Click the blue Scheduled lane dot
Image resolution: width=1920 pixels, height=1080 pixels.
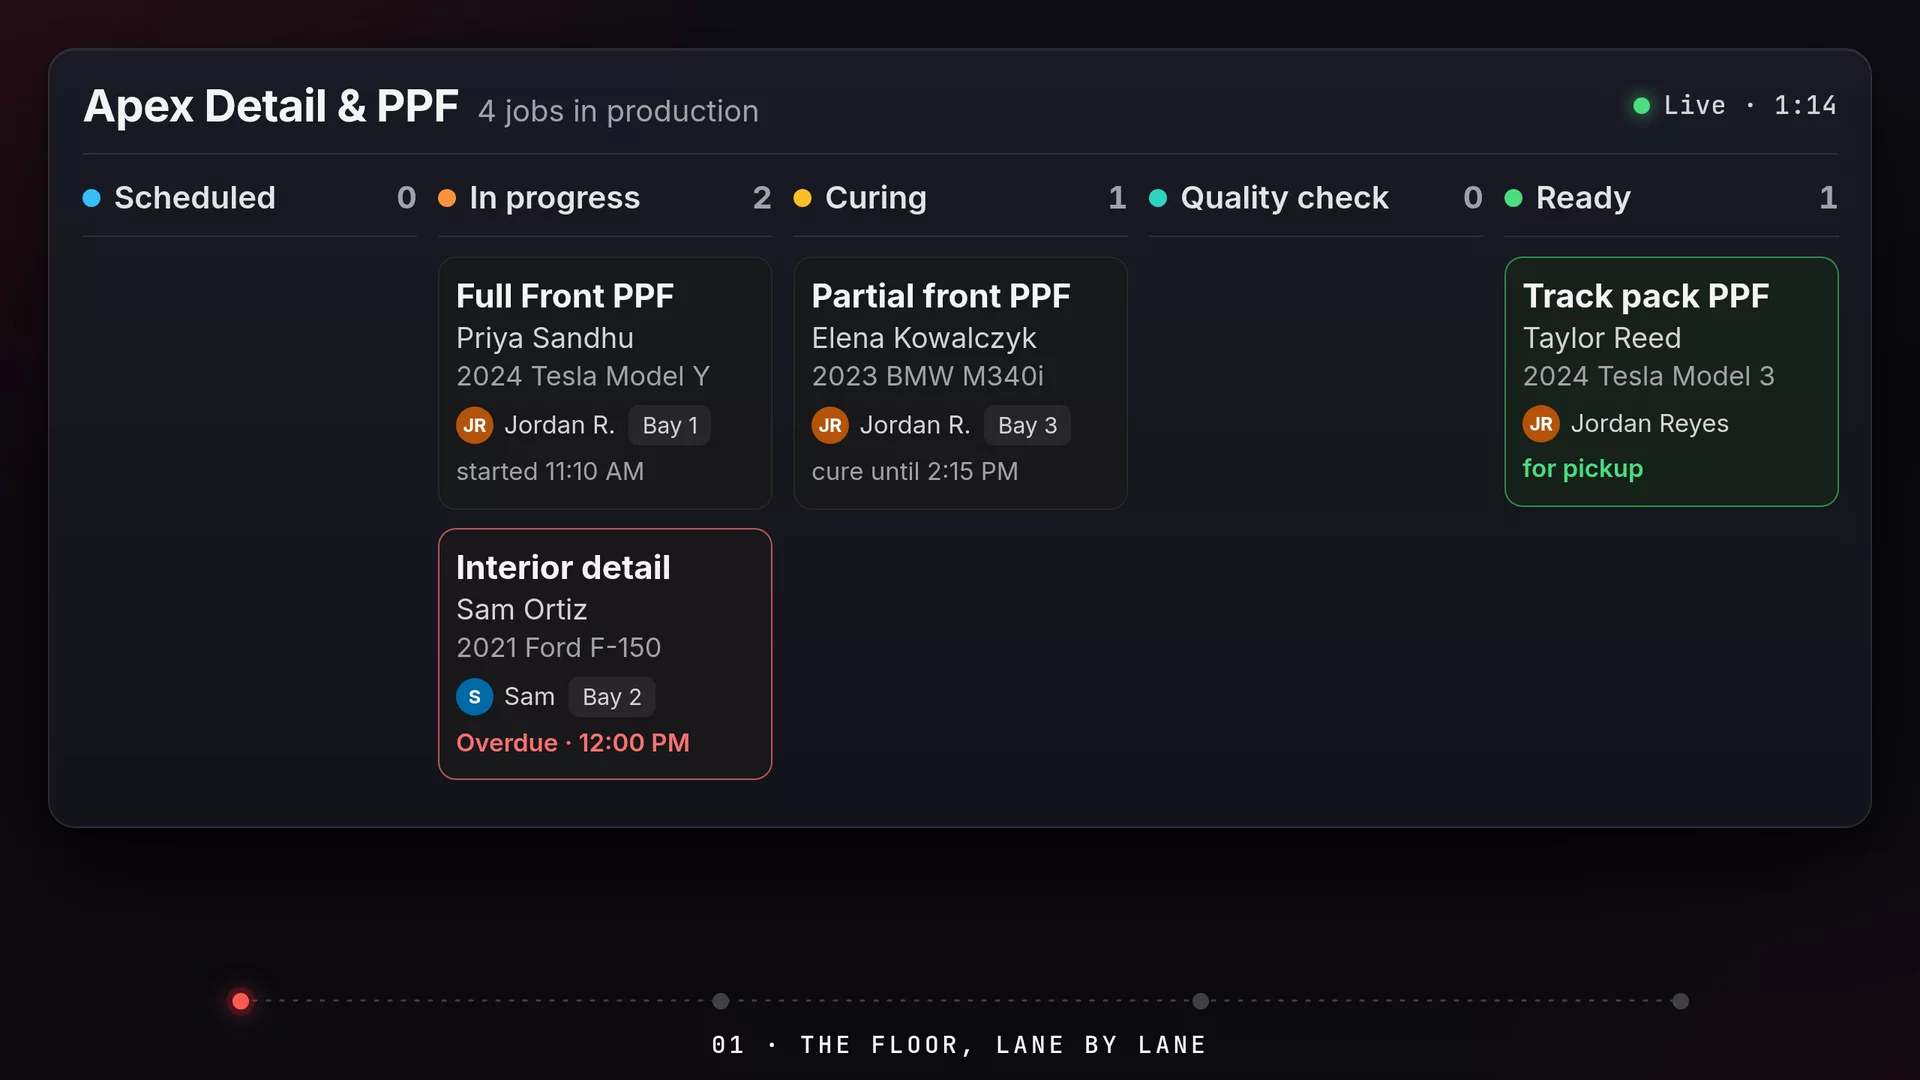[x=91, y=198]
